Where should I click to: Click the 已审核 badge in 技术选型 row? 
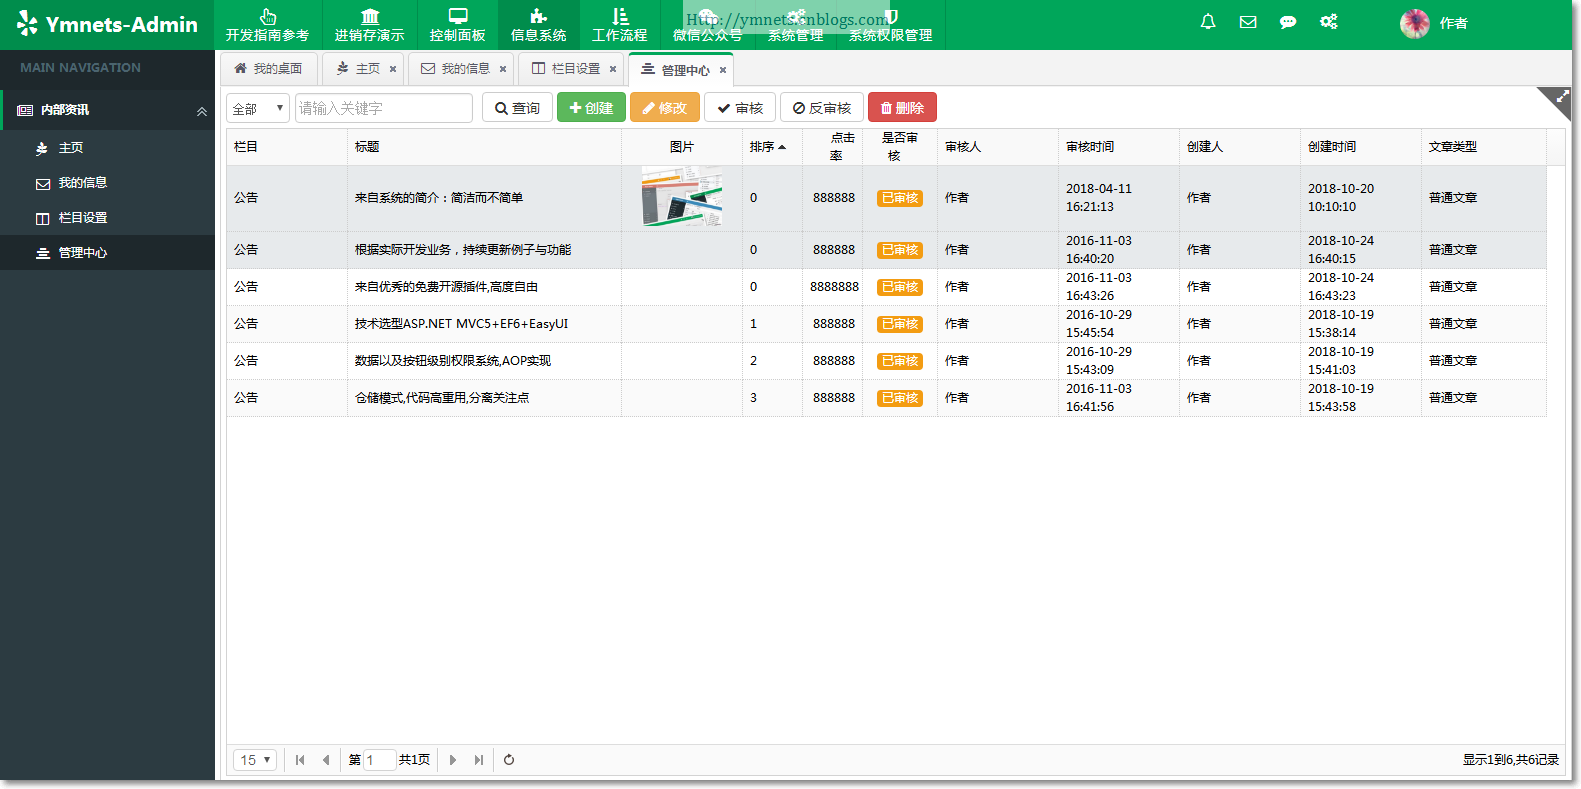[x=900, y=324]
